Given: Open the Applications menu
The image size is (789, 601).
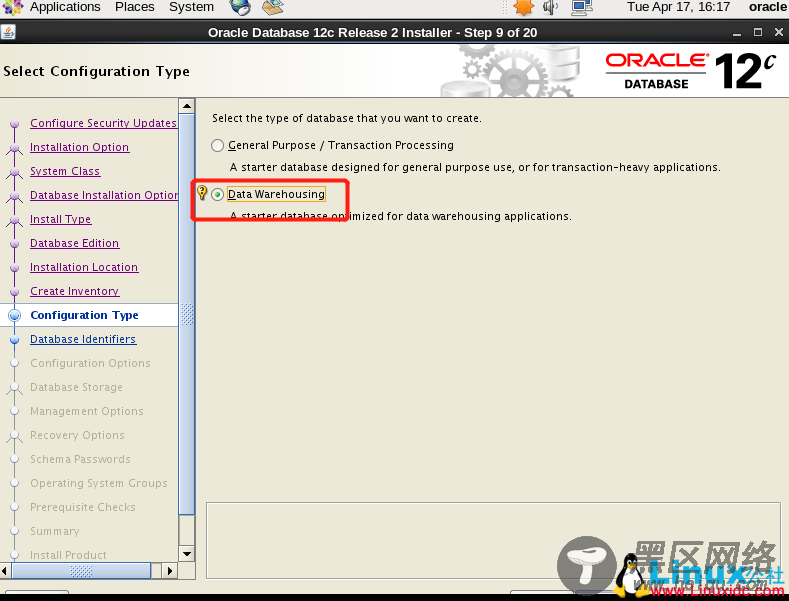Looking at the screenshot, I should (65, 7).
